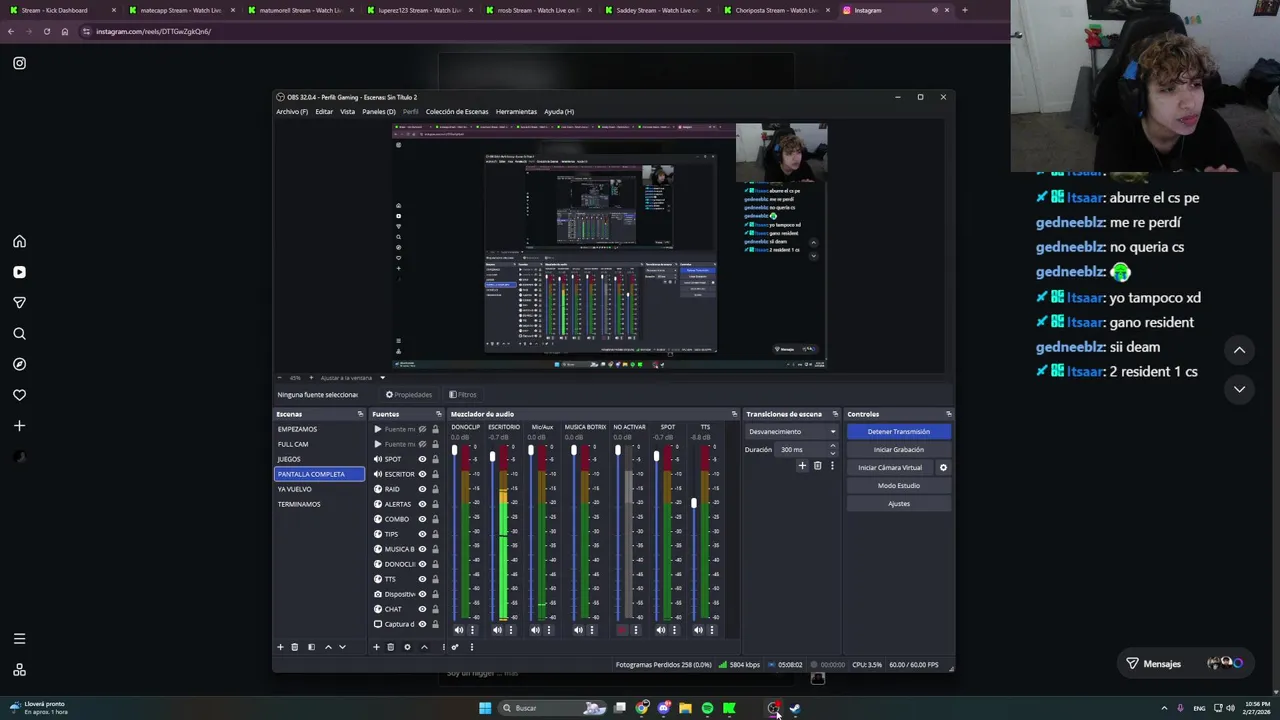Move the source up in Fuentes toolbar
The image size is (1280, 720).
point(424,647)
